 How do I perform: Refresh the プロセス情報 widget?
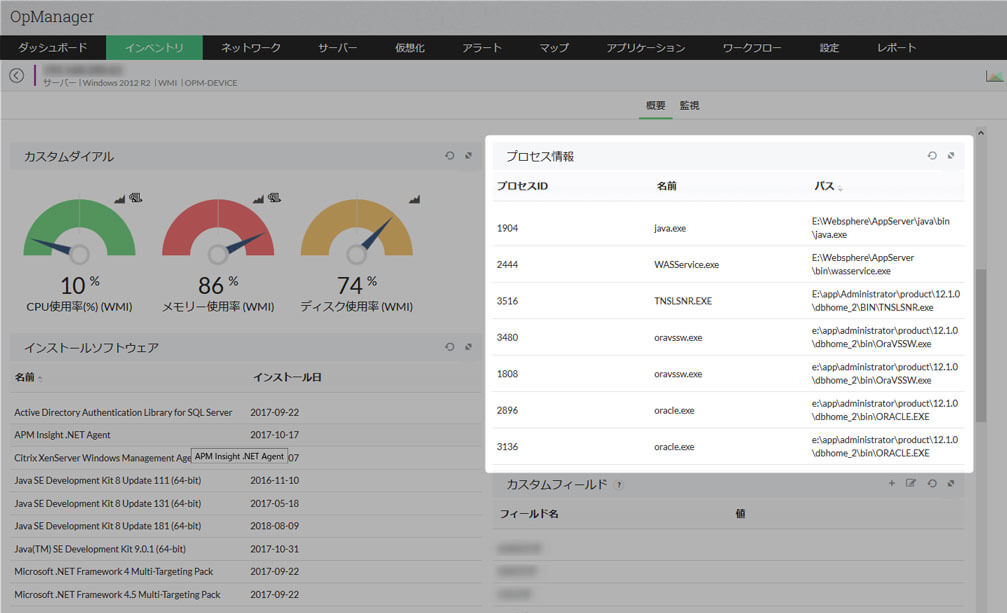(932, 156)
